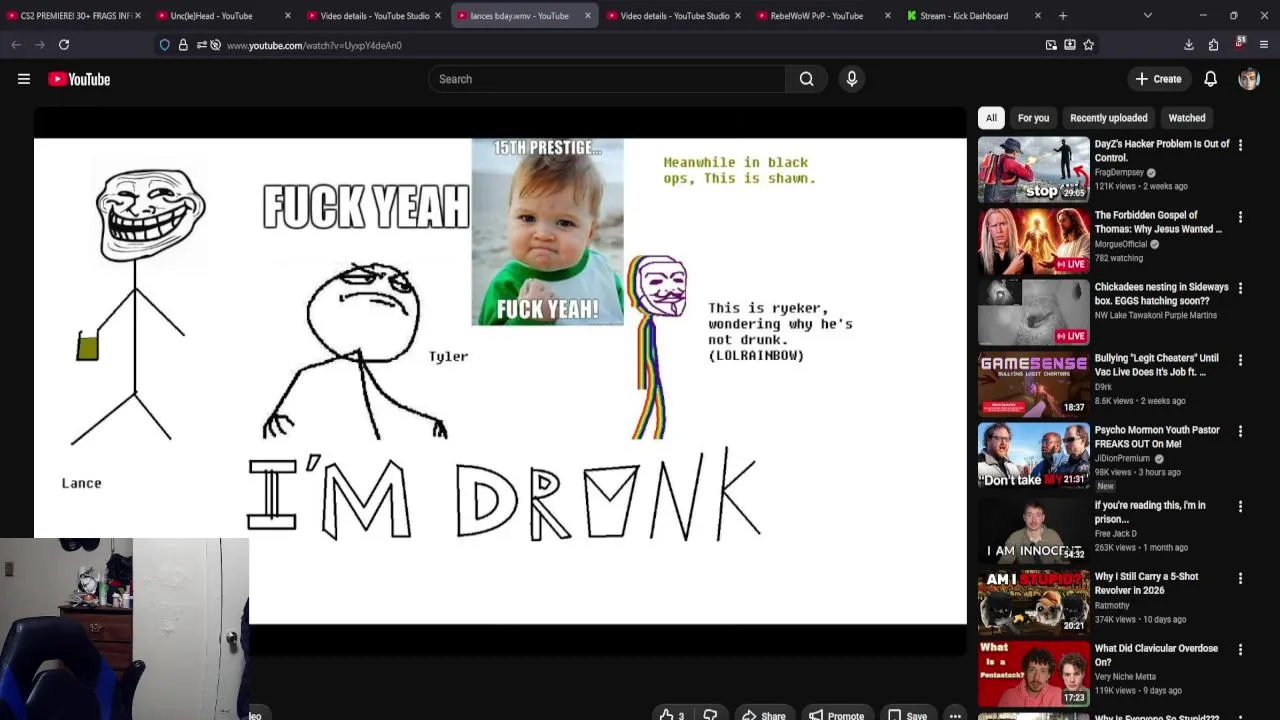Open the browser application menu

coord(1264,45)
